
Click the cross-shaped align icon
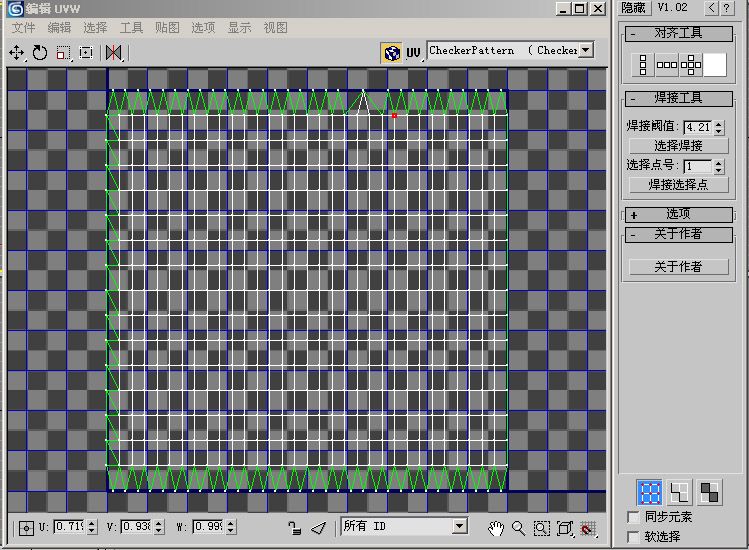pyautogui.click(x=691, y=65)
